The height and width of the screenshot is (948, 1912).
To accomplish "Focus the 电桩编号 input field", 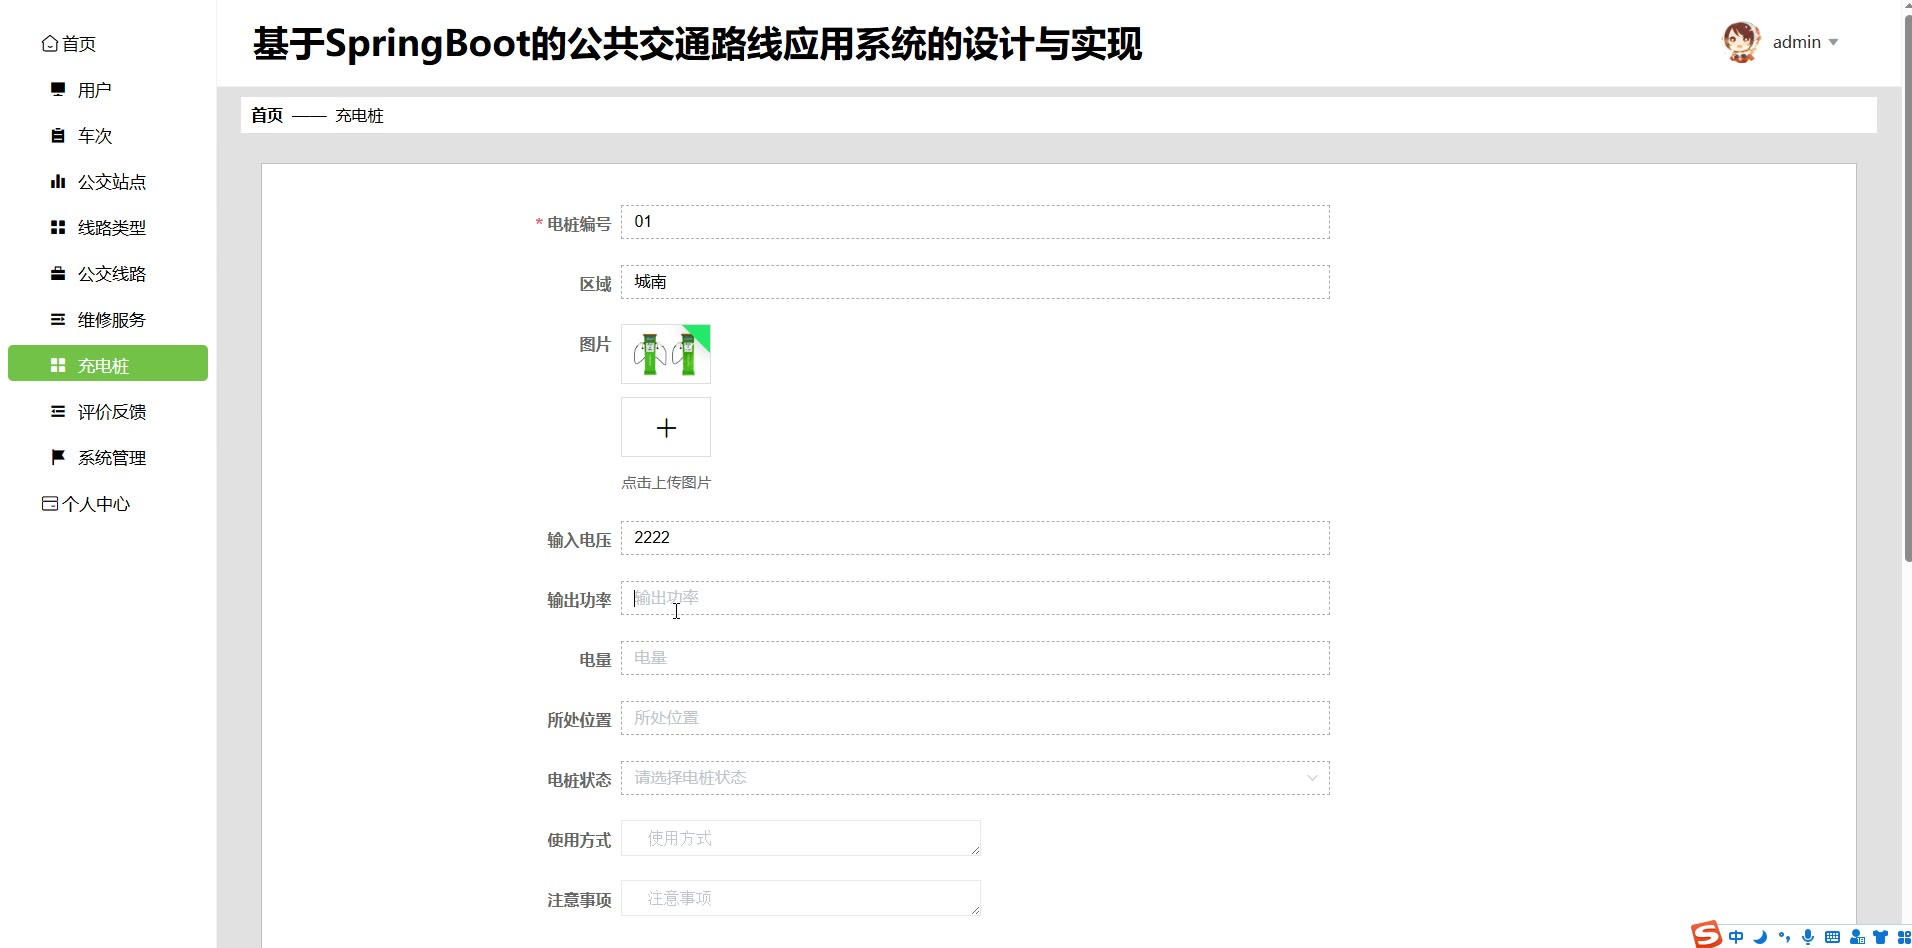I will tap(975, 222).
